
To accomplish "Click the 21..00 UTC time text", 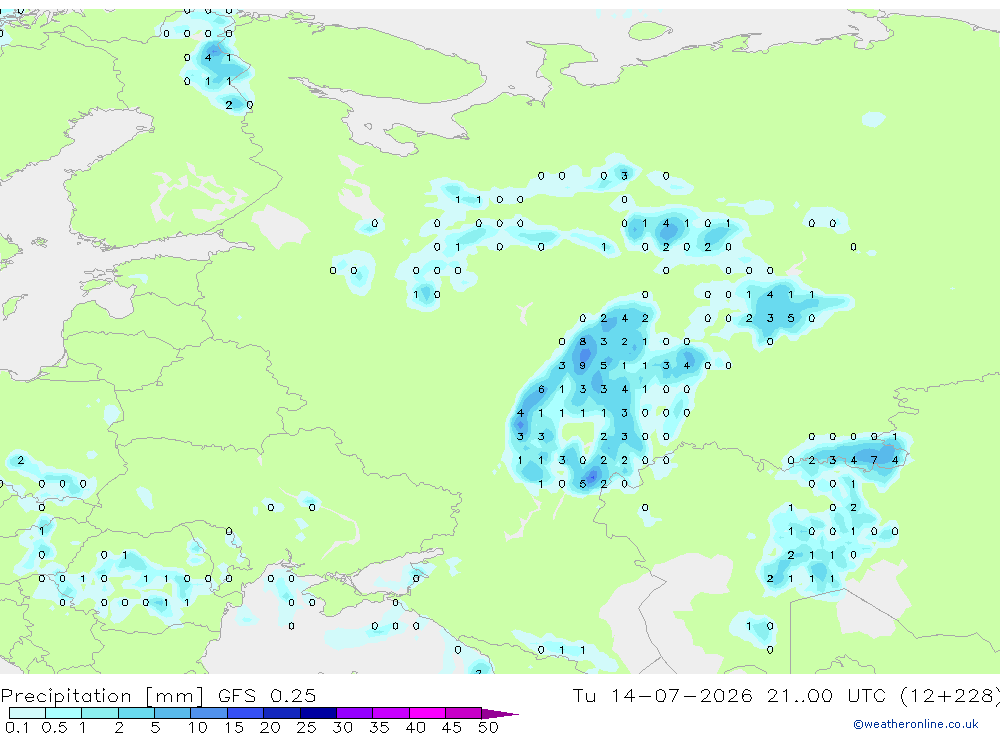I will pyautogui.click(x=827, y=695).
